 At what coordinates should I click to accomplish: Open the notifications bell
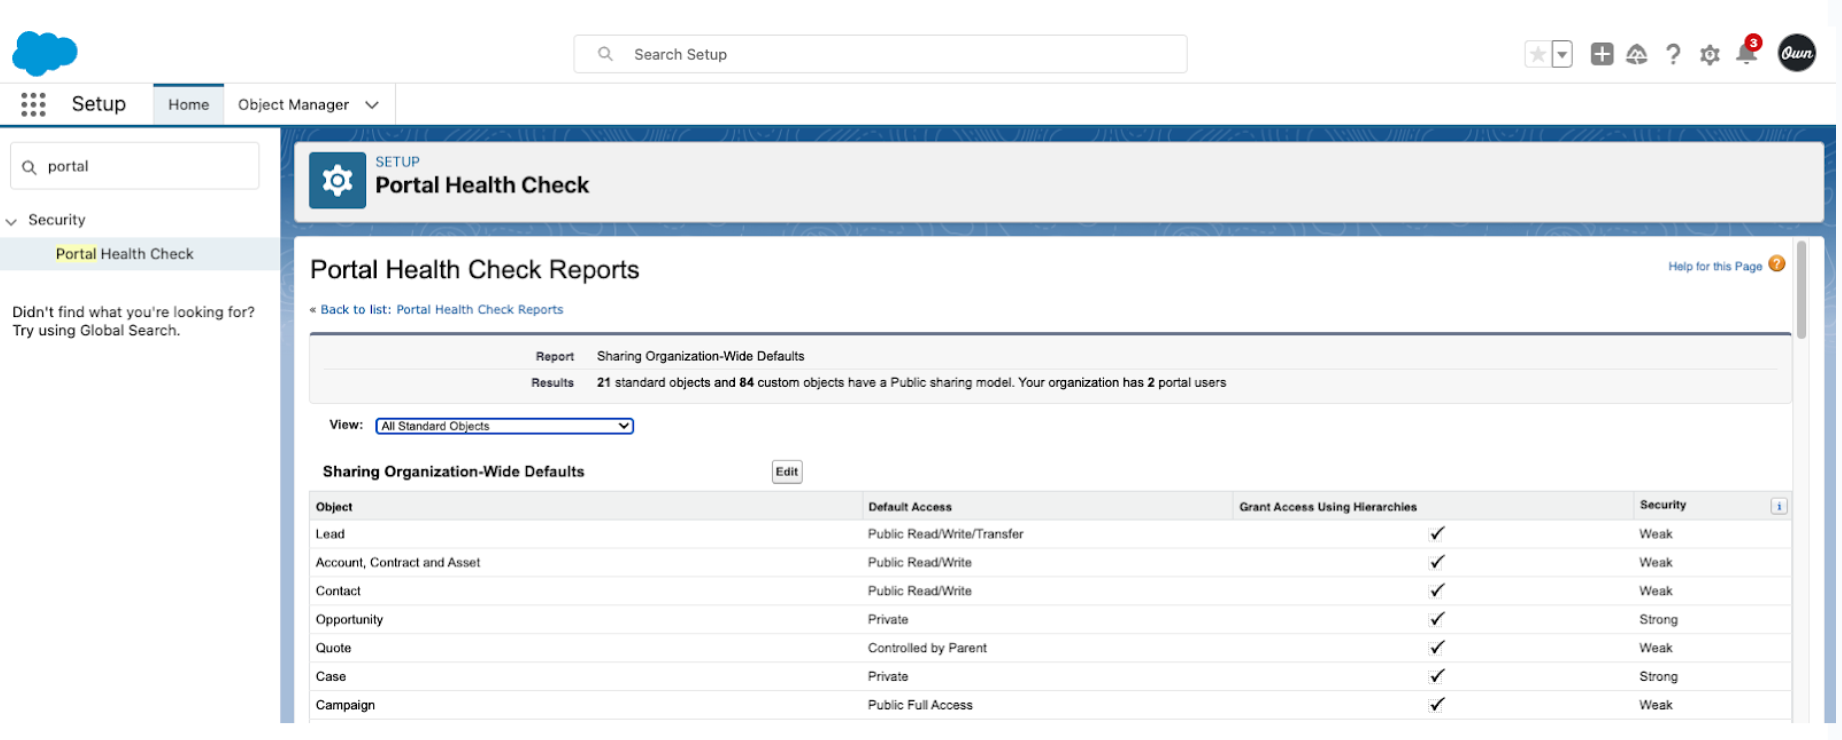pyautogui.click(x=1747, y=55)
